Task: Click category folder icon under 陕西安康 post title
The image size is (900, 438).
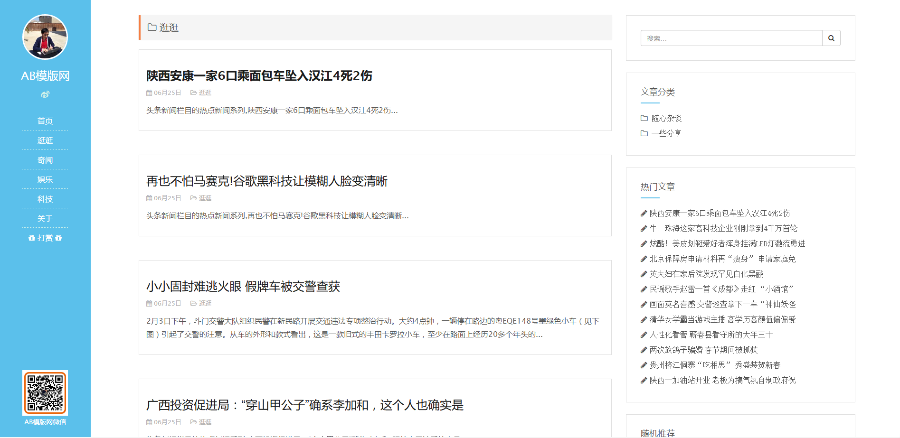Action: click(x=193, y=92)
